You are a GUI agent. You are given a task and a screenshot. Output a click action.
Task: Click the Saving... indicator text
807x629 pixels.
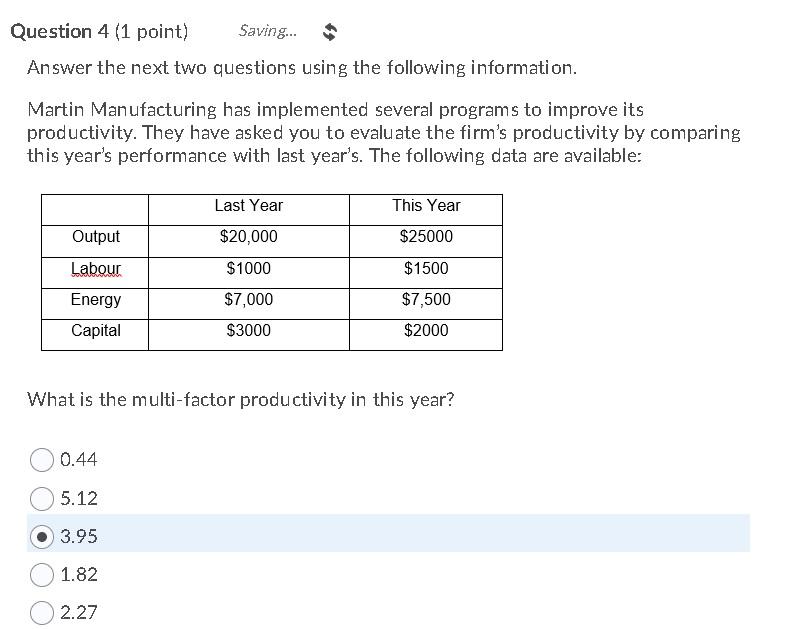pyautogui.click(x=267, y=30)
